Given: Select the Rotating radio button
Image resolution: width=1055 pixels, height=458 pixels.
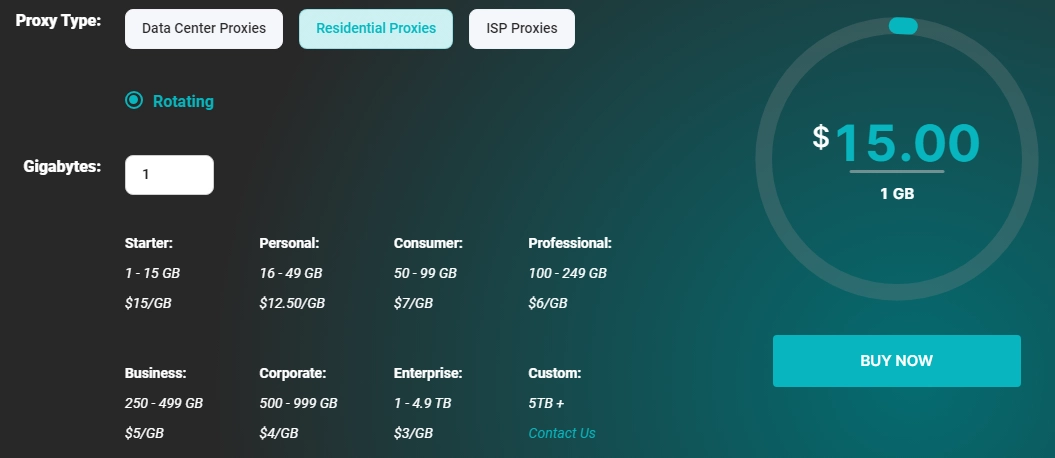Looking at the screenshot, I should click(134, 101).
